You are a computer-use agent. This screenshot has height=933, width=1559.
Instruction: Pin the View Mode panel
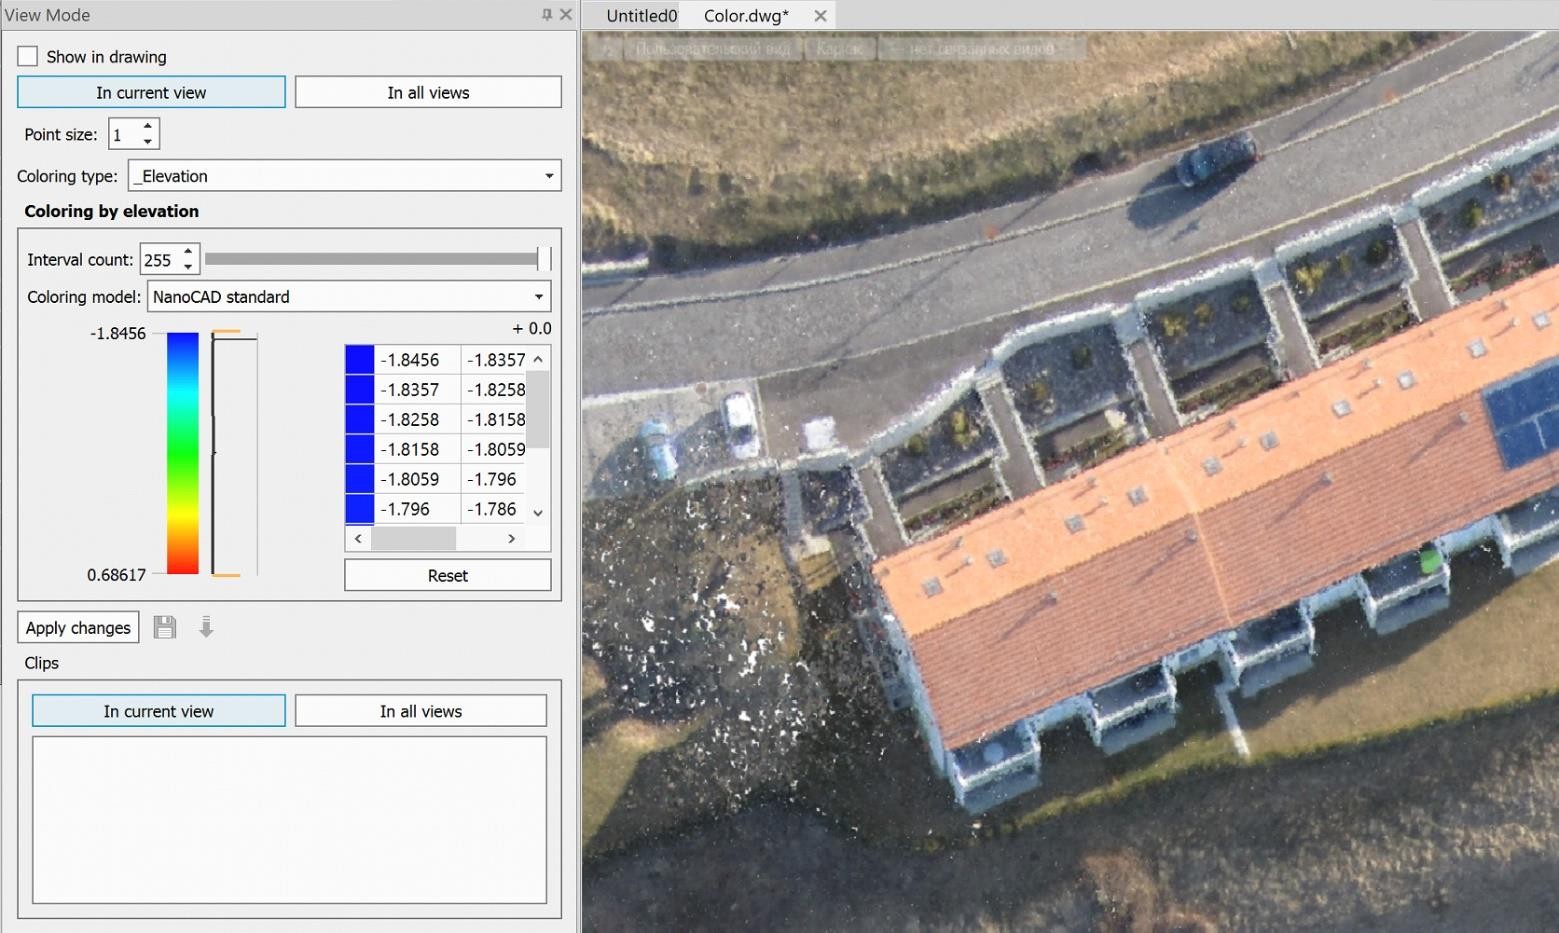click(546, 15)
